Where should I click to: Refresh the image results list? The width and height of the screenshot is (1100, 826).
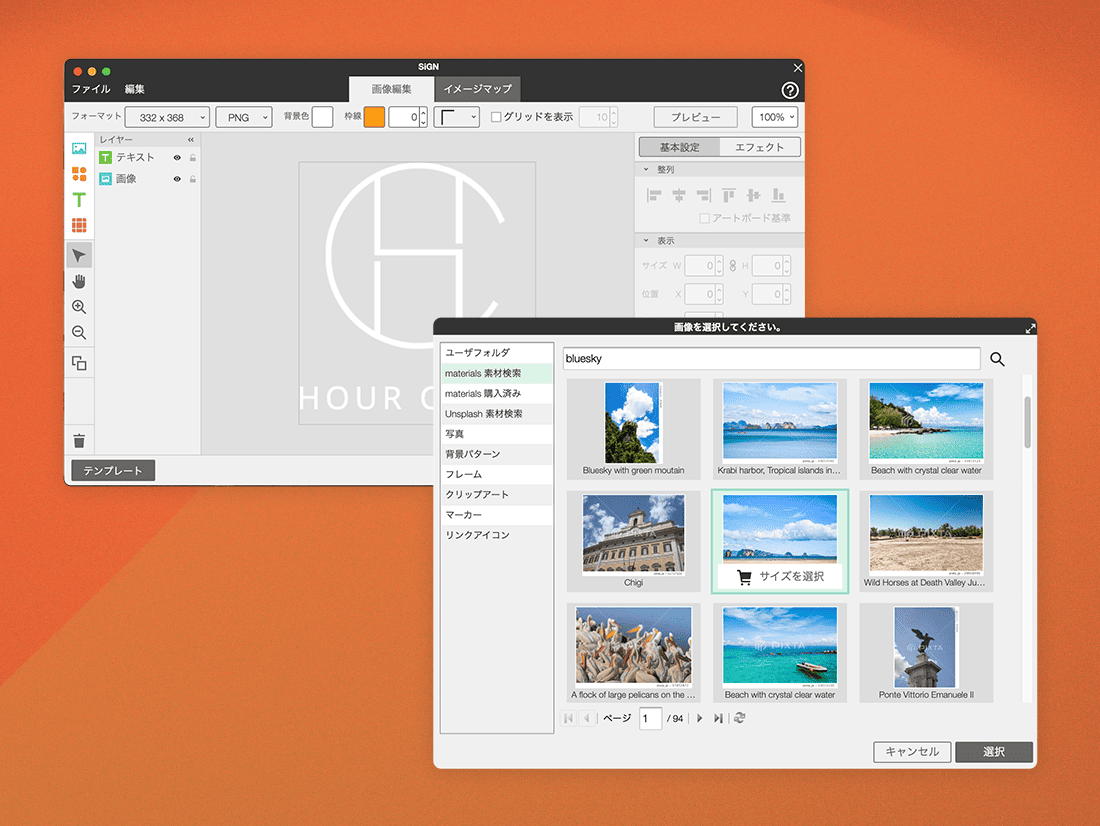(739, 718)
